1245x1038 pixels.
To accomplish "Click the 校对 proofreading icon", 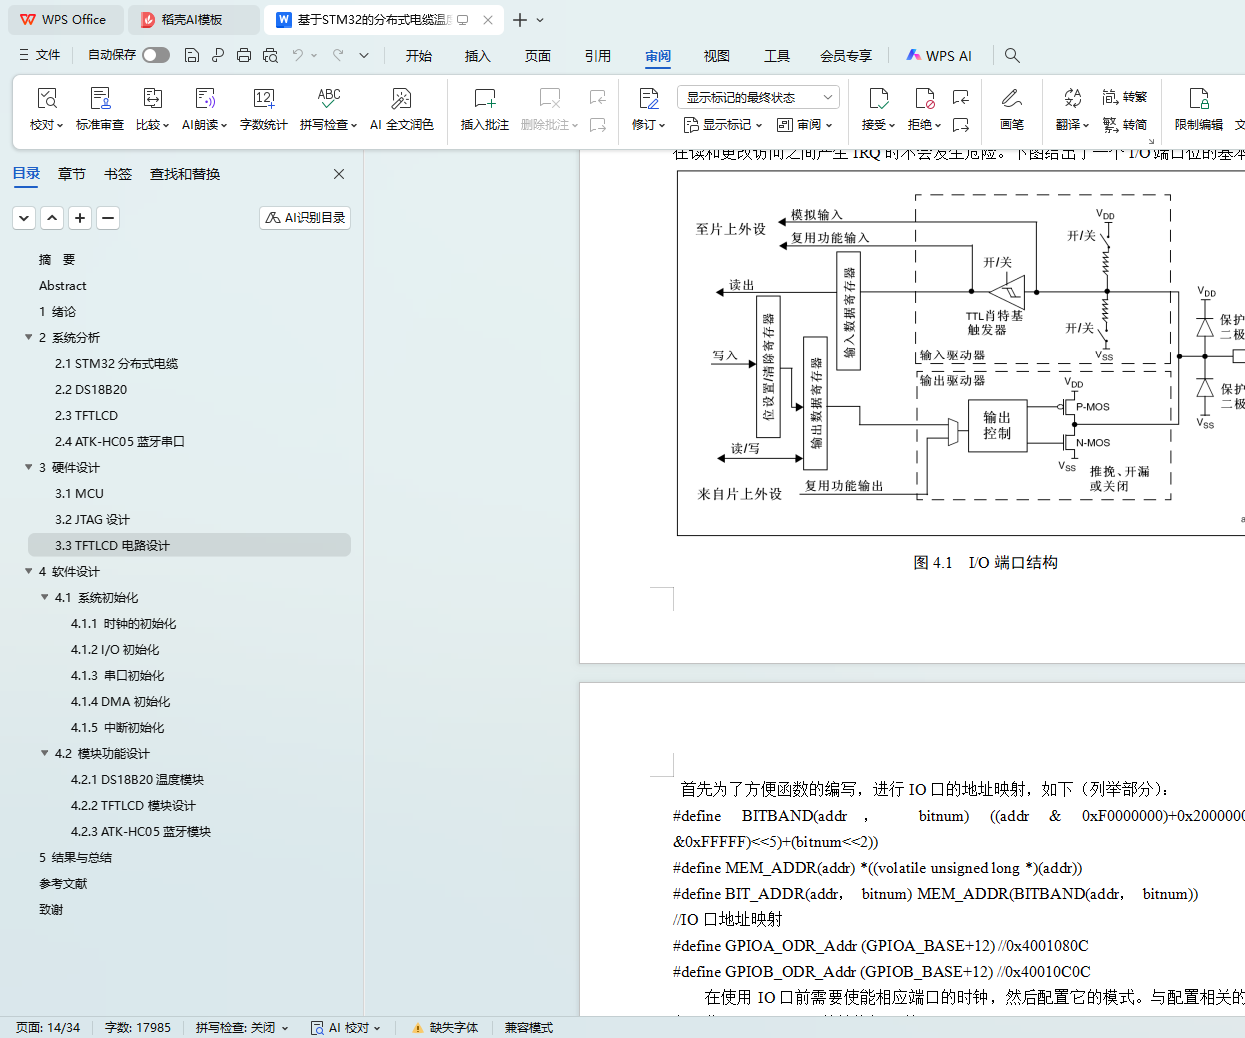I will (x=46, y=99).
